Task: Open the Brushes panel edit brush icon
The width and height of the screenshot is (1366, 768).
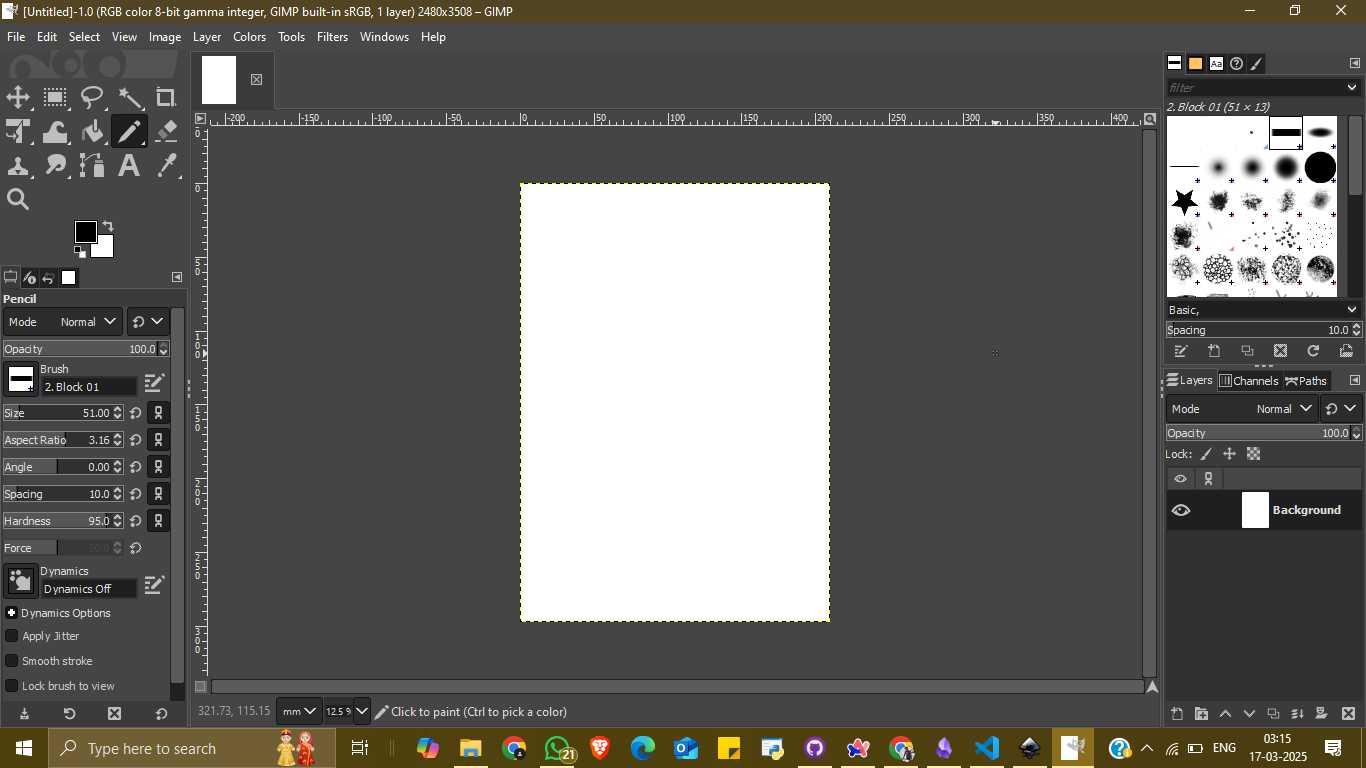Action: coord(1181,351)
